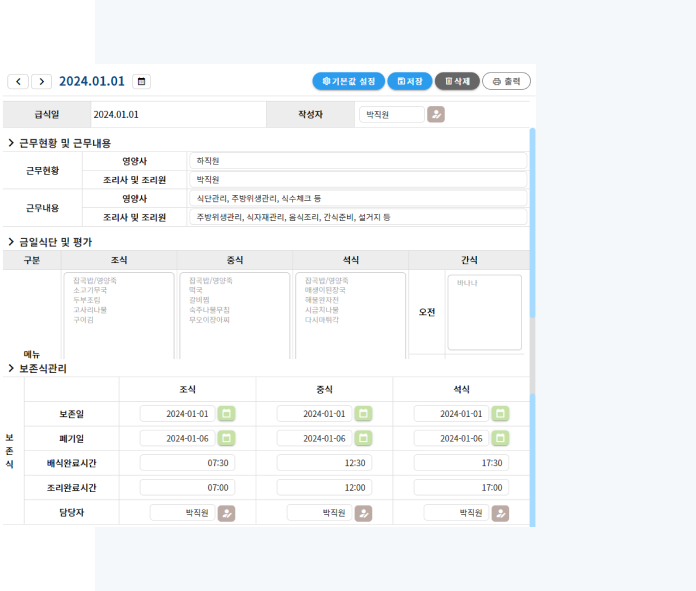
Task: Click the 2024.01.01 date heading
Action: [x=92, y=81]
